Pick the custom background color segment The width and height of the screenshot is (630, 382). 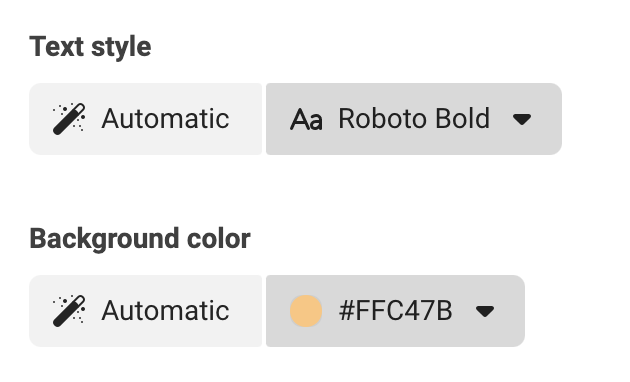pos(395,311)
